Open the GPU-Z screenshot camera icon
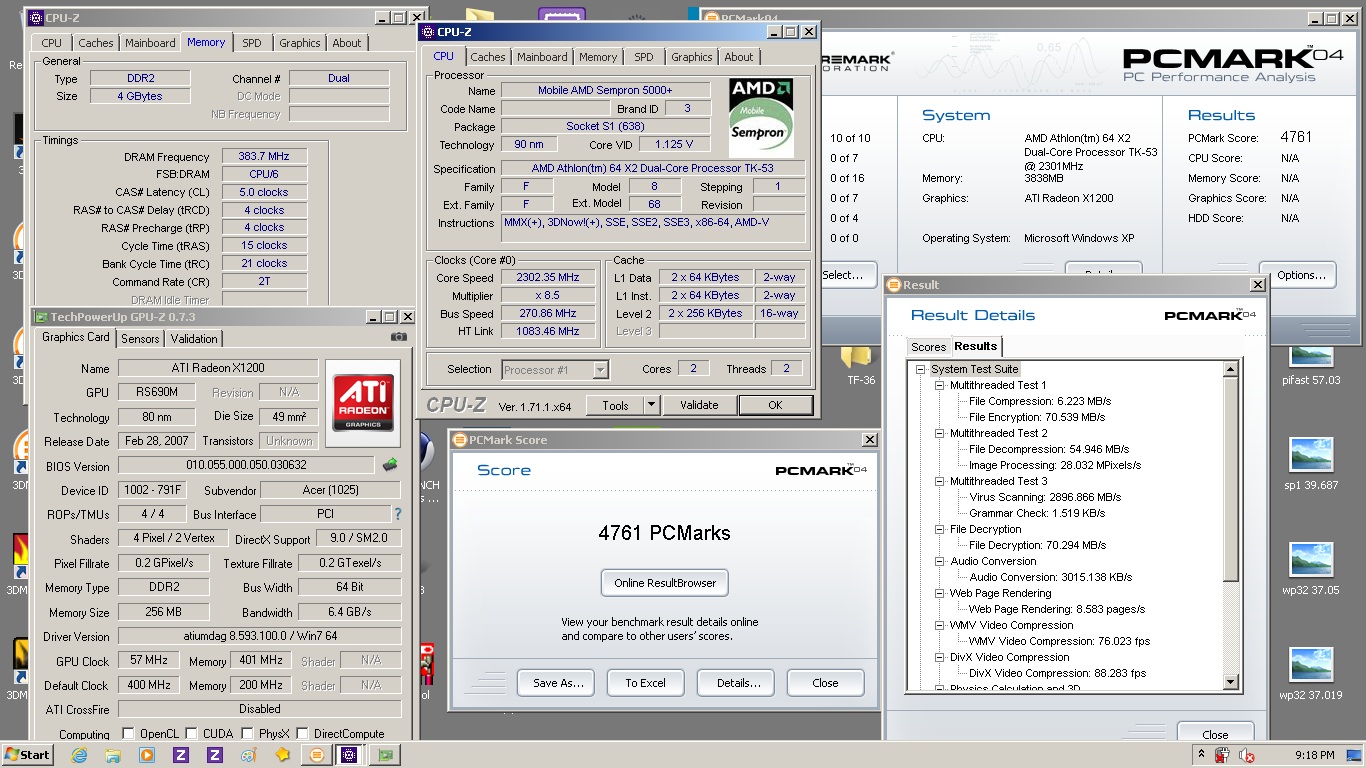This screenshot has height=768, width=1366. click(399, 338)
